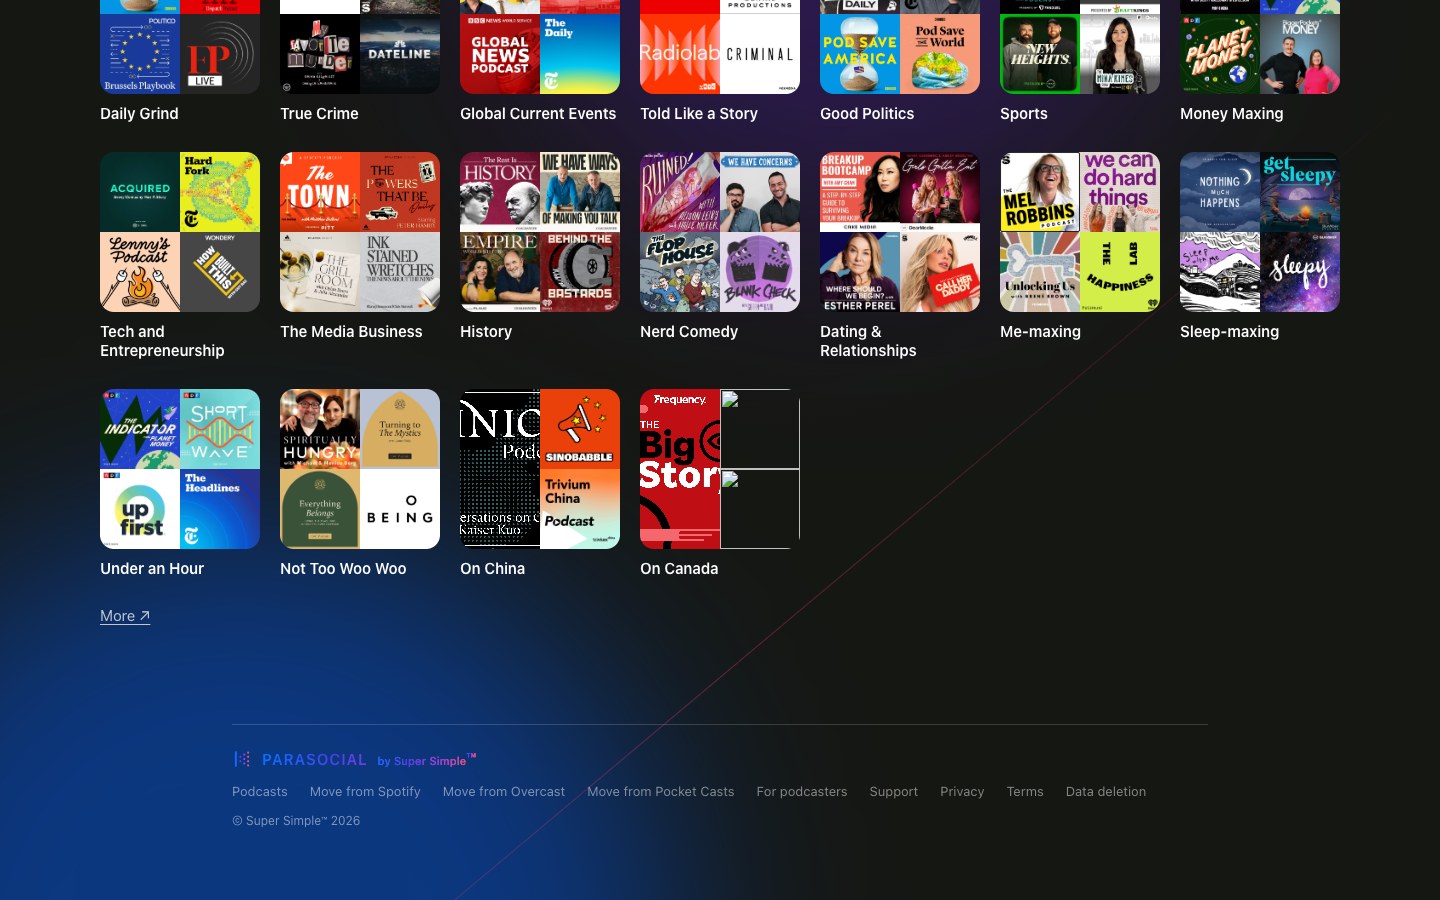The height and width of the screenshot is (900, 1440).
Task: Click the Parasocial logo icon in footer
Action: pos(242,759)
